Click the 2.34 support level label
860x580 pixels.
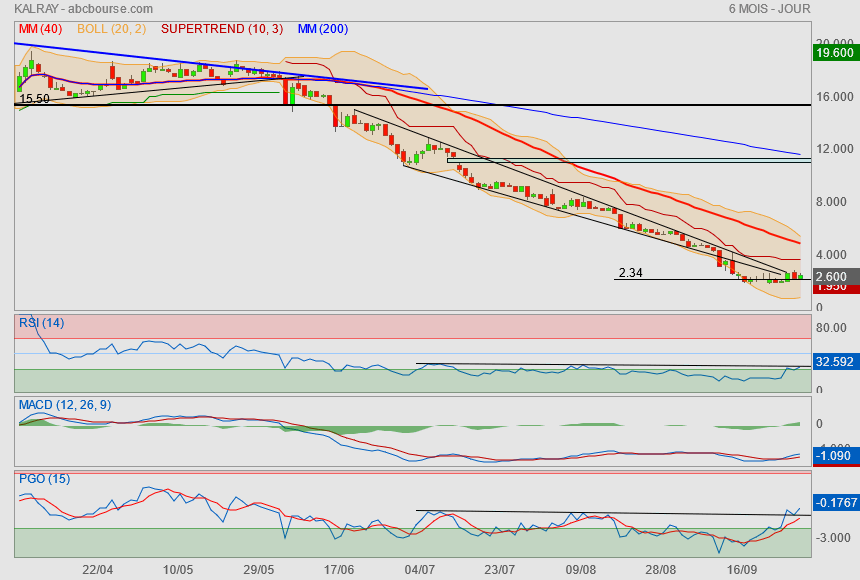(631, 273)
